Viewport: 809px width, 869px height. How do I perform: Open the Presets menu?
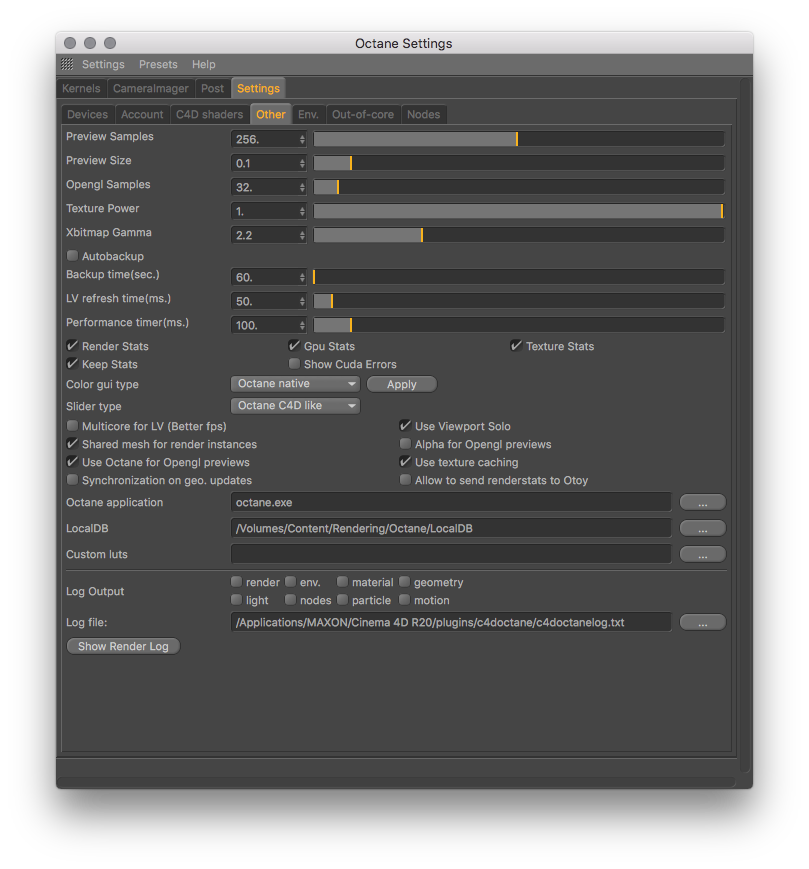(158, 64)
